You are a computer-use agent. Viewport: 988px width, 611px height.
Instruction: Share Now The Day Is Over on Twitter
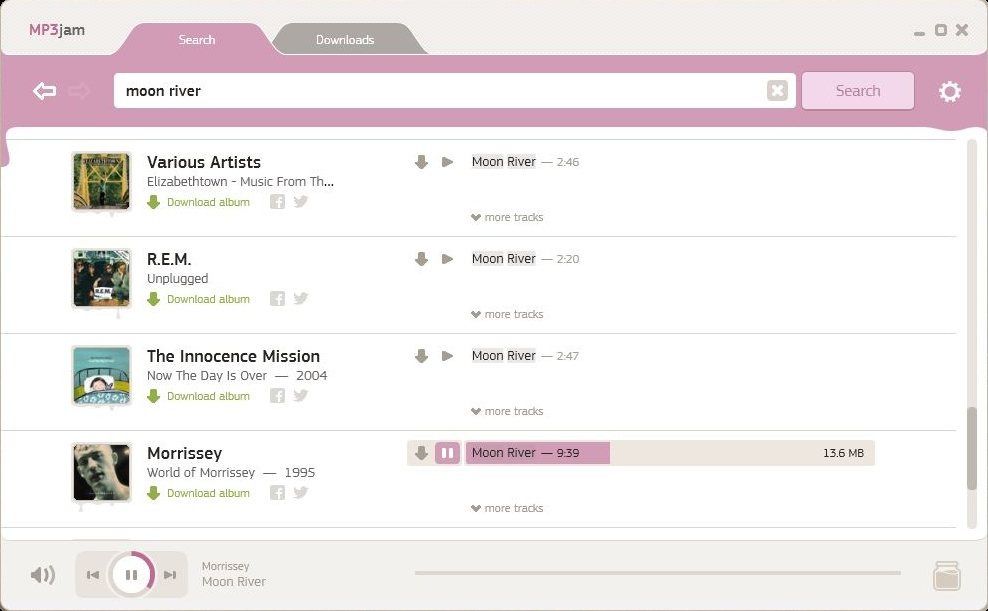pos(301,396)
